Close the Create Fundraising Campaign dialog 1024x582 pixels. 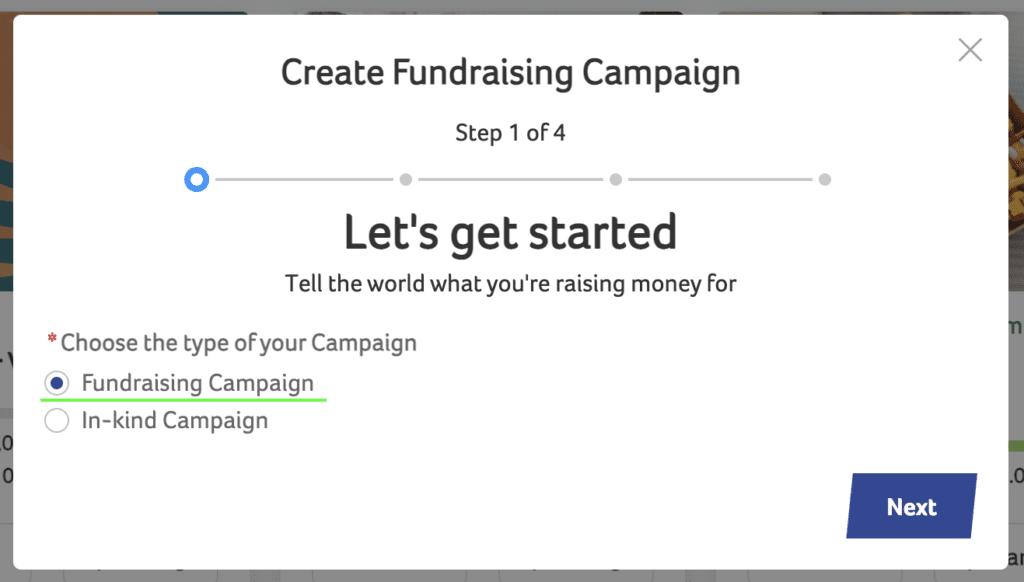(970, 50)
